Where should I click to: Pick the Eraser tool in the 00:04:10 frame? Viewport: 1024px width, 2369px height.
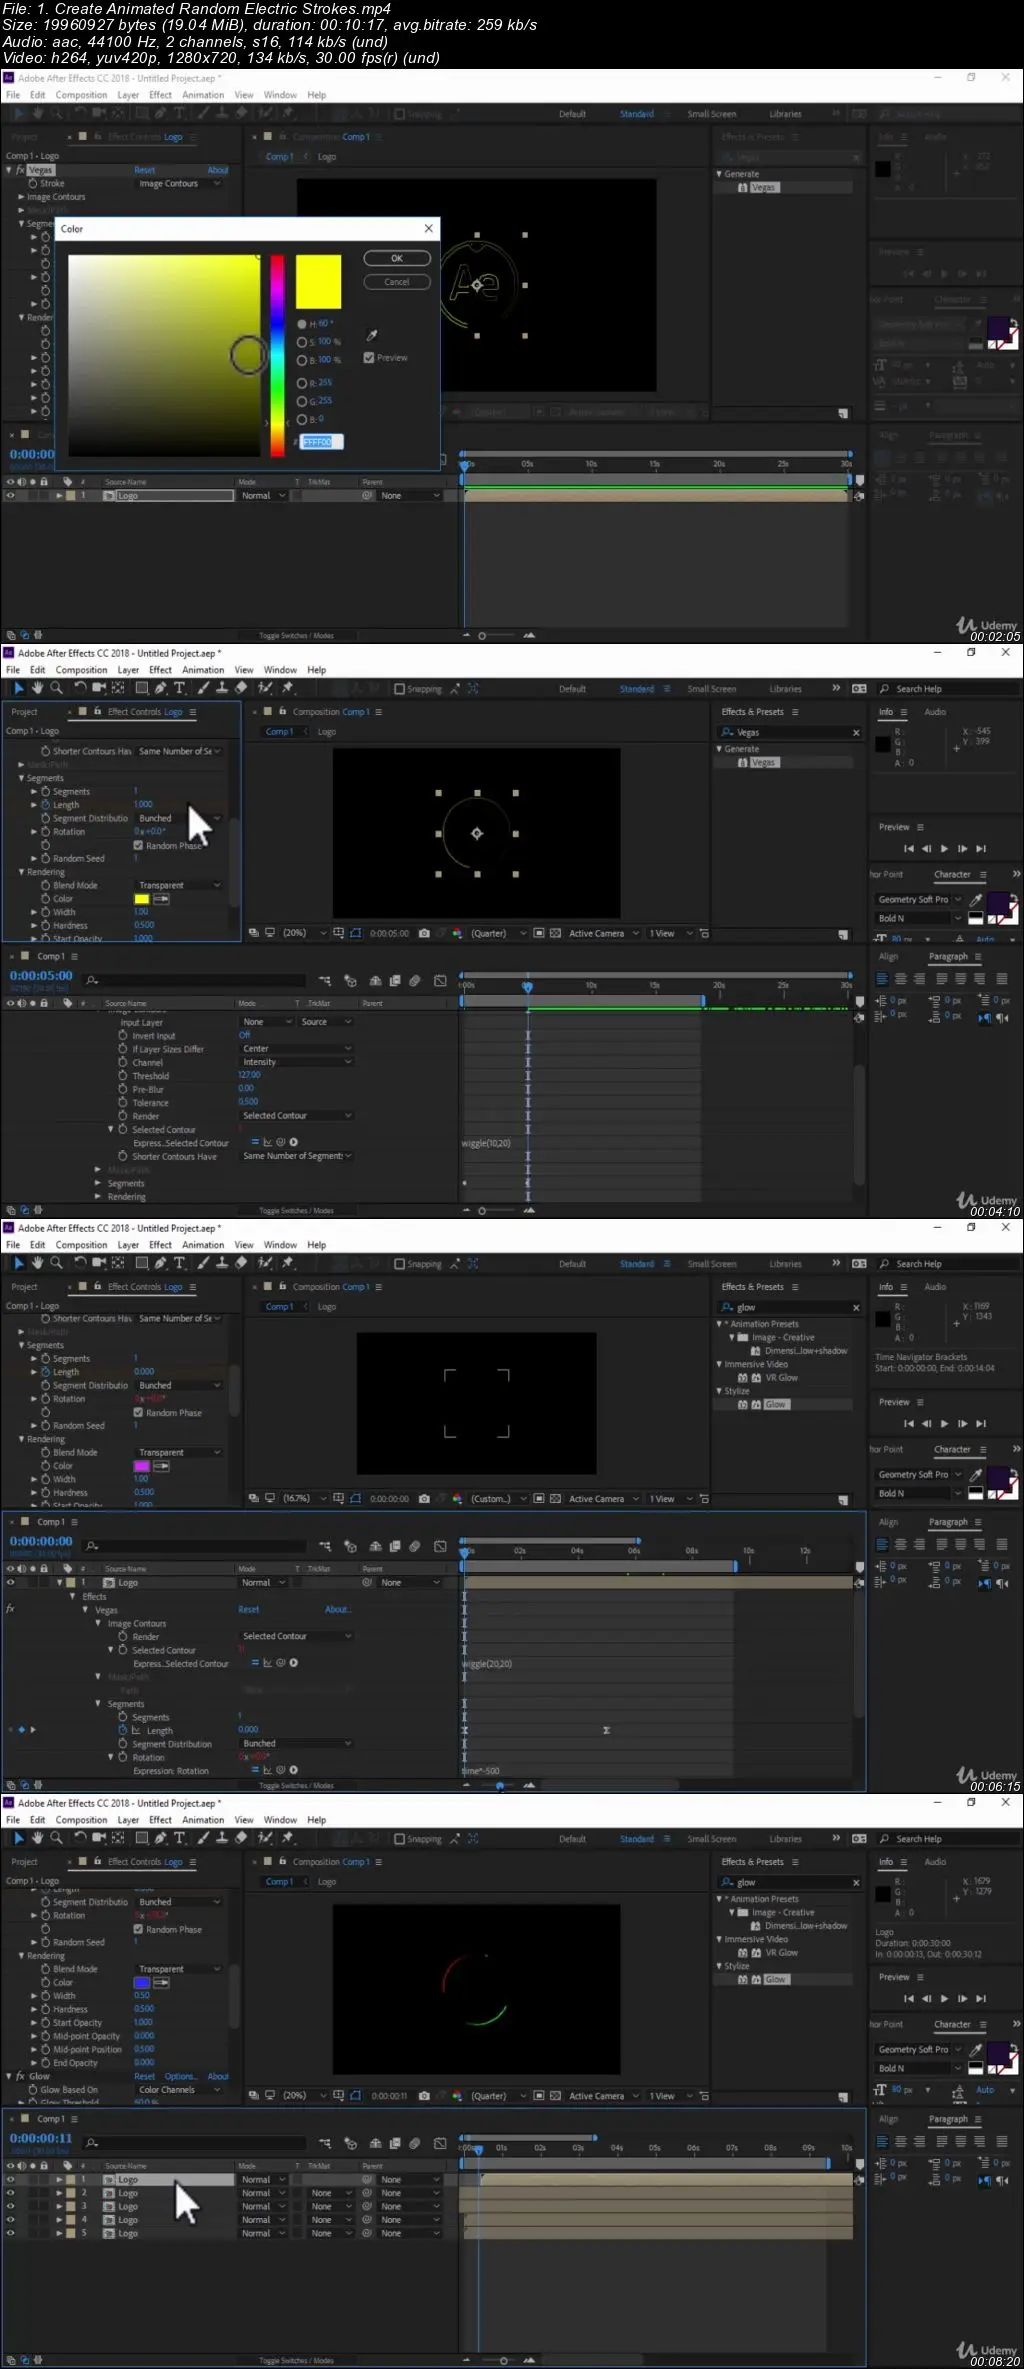pos(241,688)
